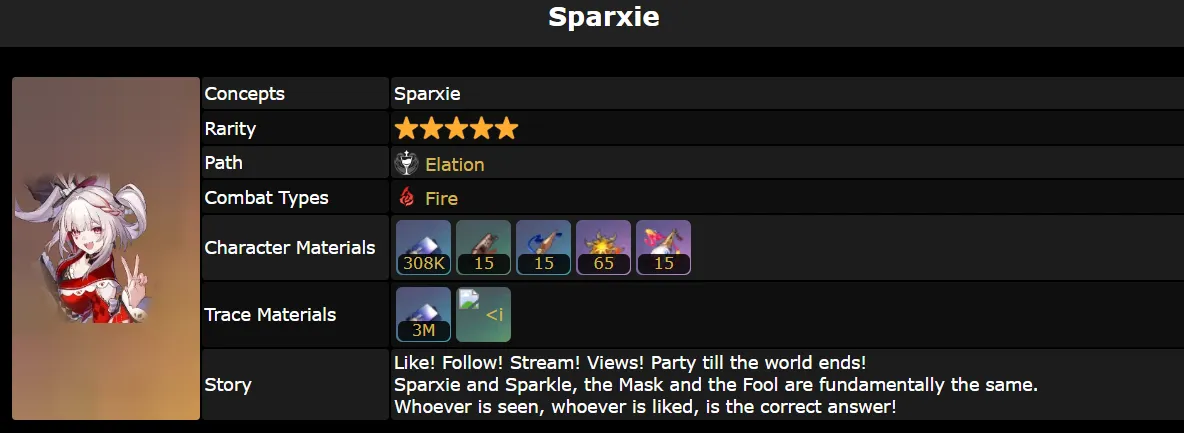The width and height of the screenshot is (1184, 433).
Task: Click the broken-image trace material tile
Action: [x=484, y=315]
